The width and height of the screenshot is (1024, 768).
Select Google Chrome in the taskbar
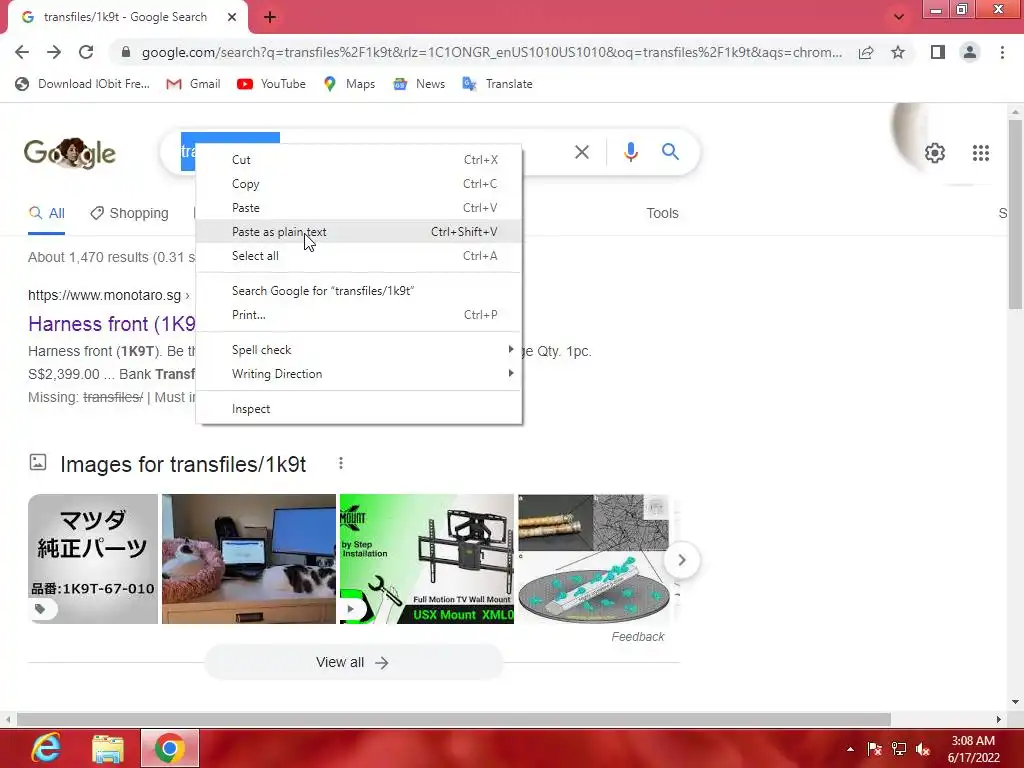(x=170, y=748)
